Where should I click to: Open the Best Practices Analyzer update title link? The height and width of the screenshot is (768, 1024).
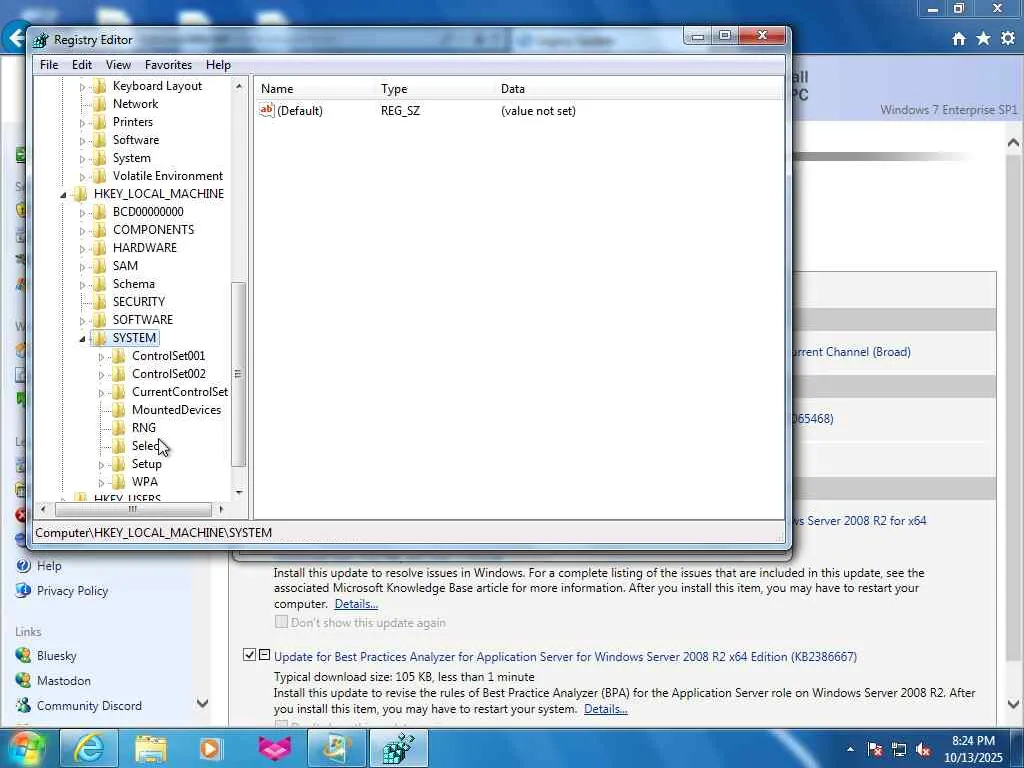click(565, 657)
